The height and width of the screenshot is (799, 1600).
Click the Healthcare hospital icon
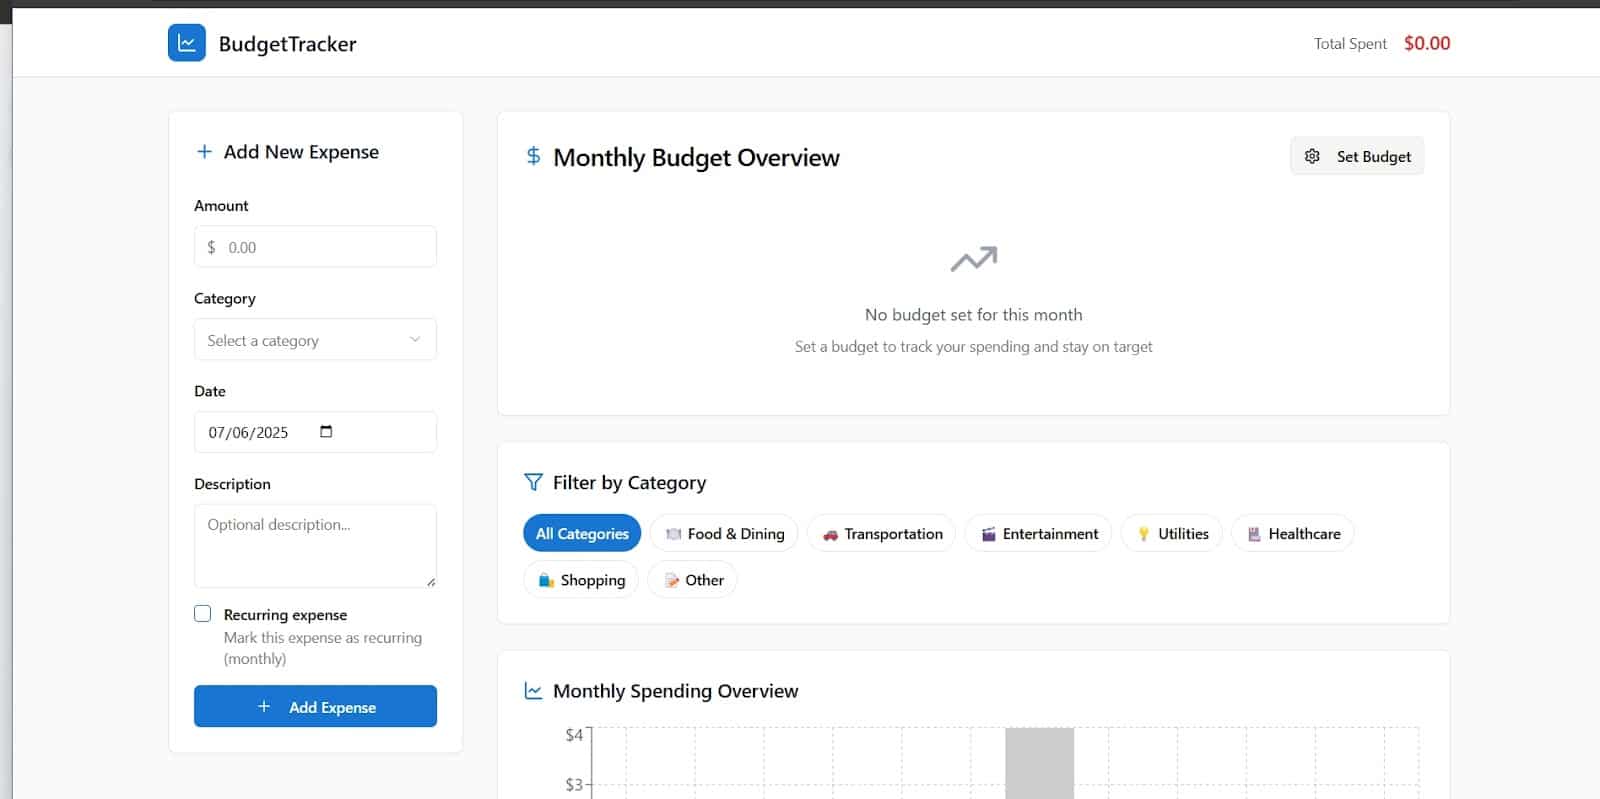click(1254, 534)
